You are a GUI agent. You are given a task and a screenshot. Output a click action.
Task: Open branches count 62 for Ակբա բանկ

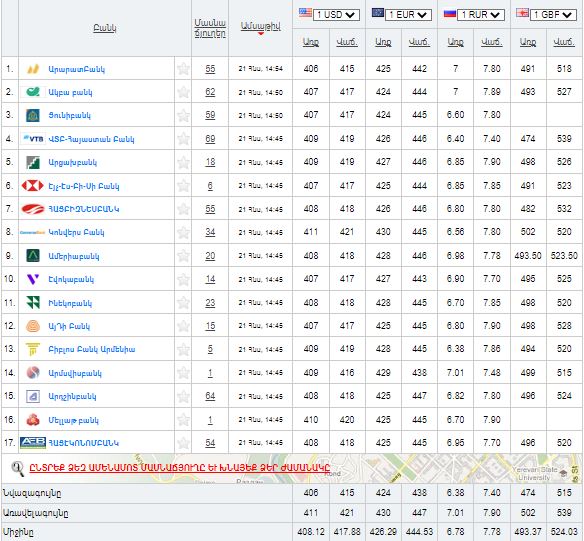(210, 92)
